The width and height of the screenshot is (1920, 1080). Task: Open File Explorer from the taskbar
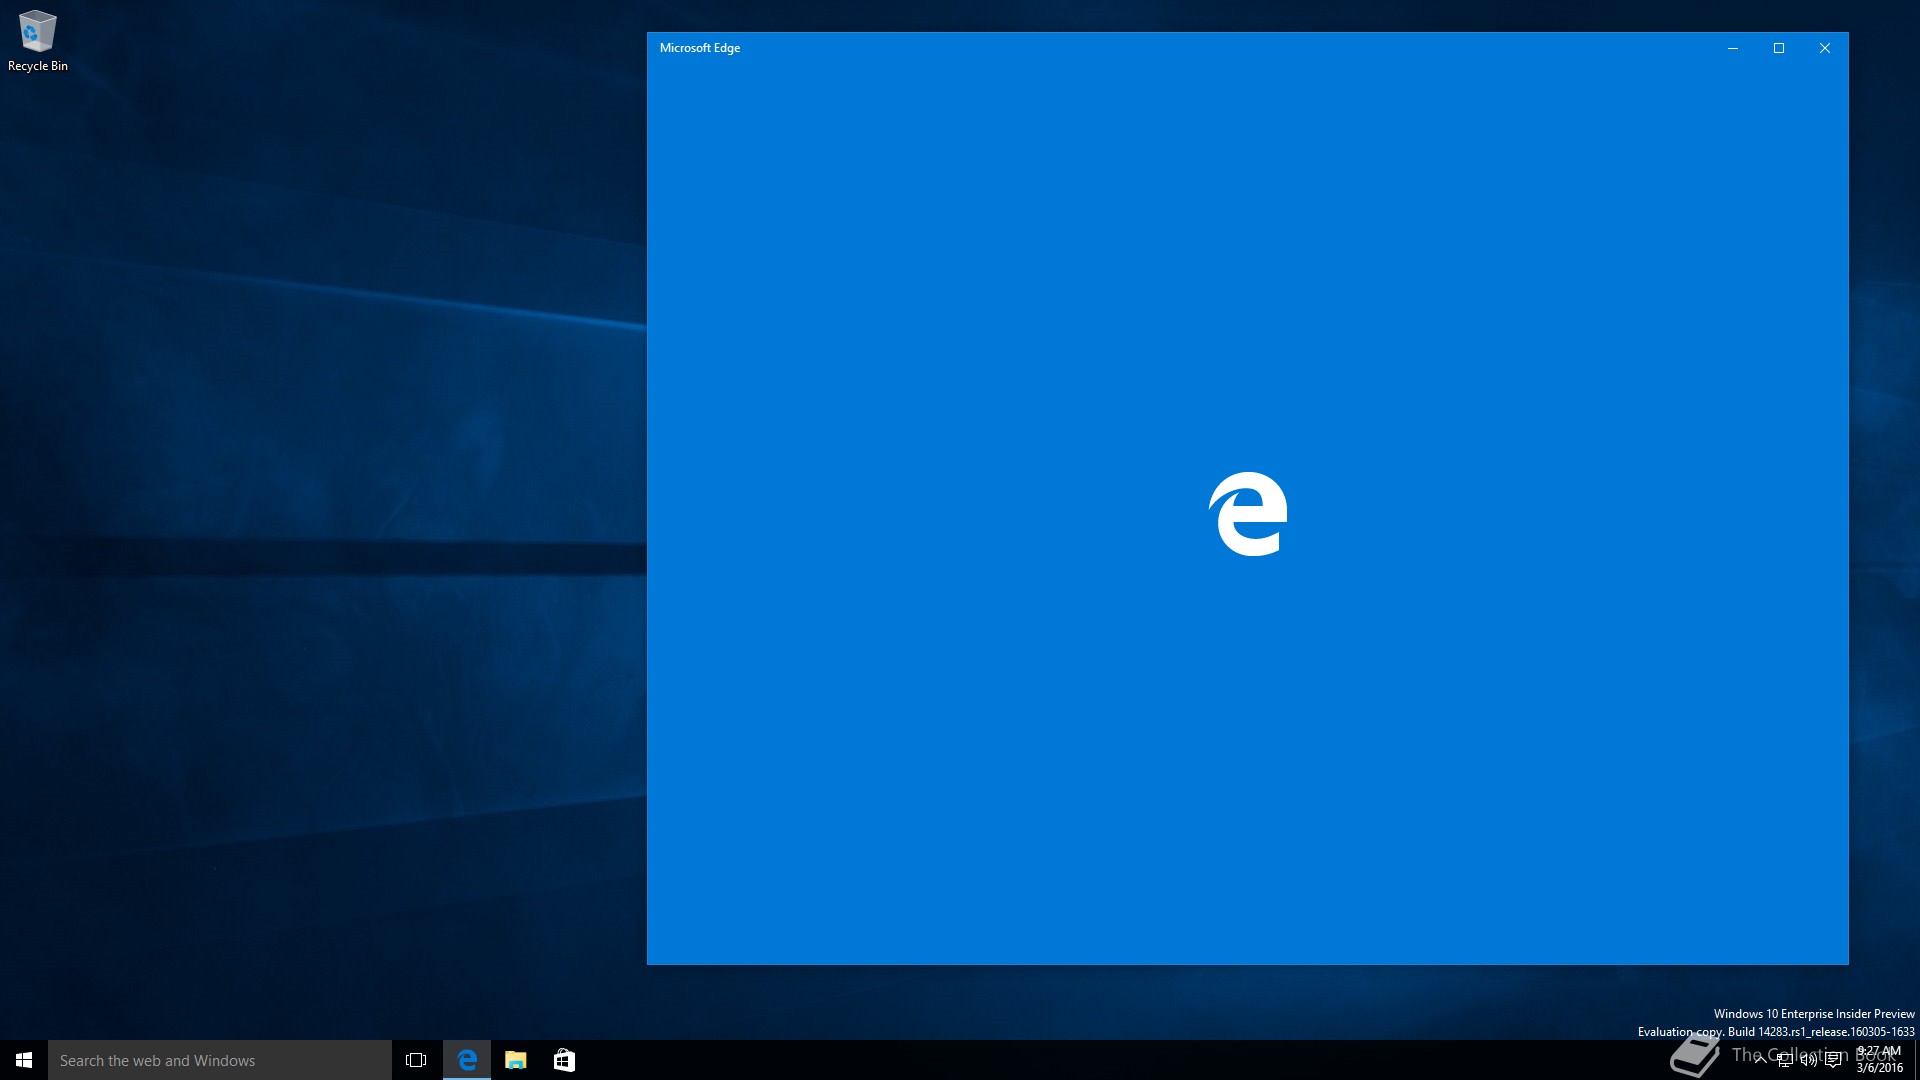point(516,1060)
